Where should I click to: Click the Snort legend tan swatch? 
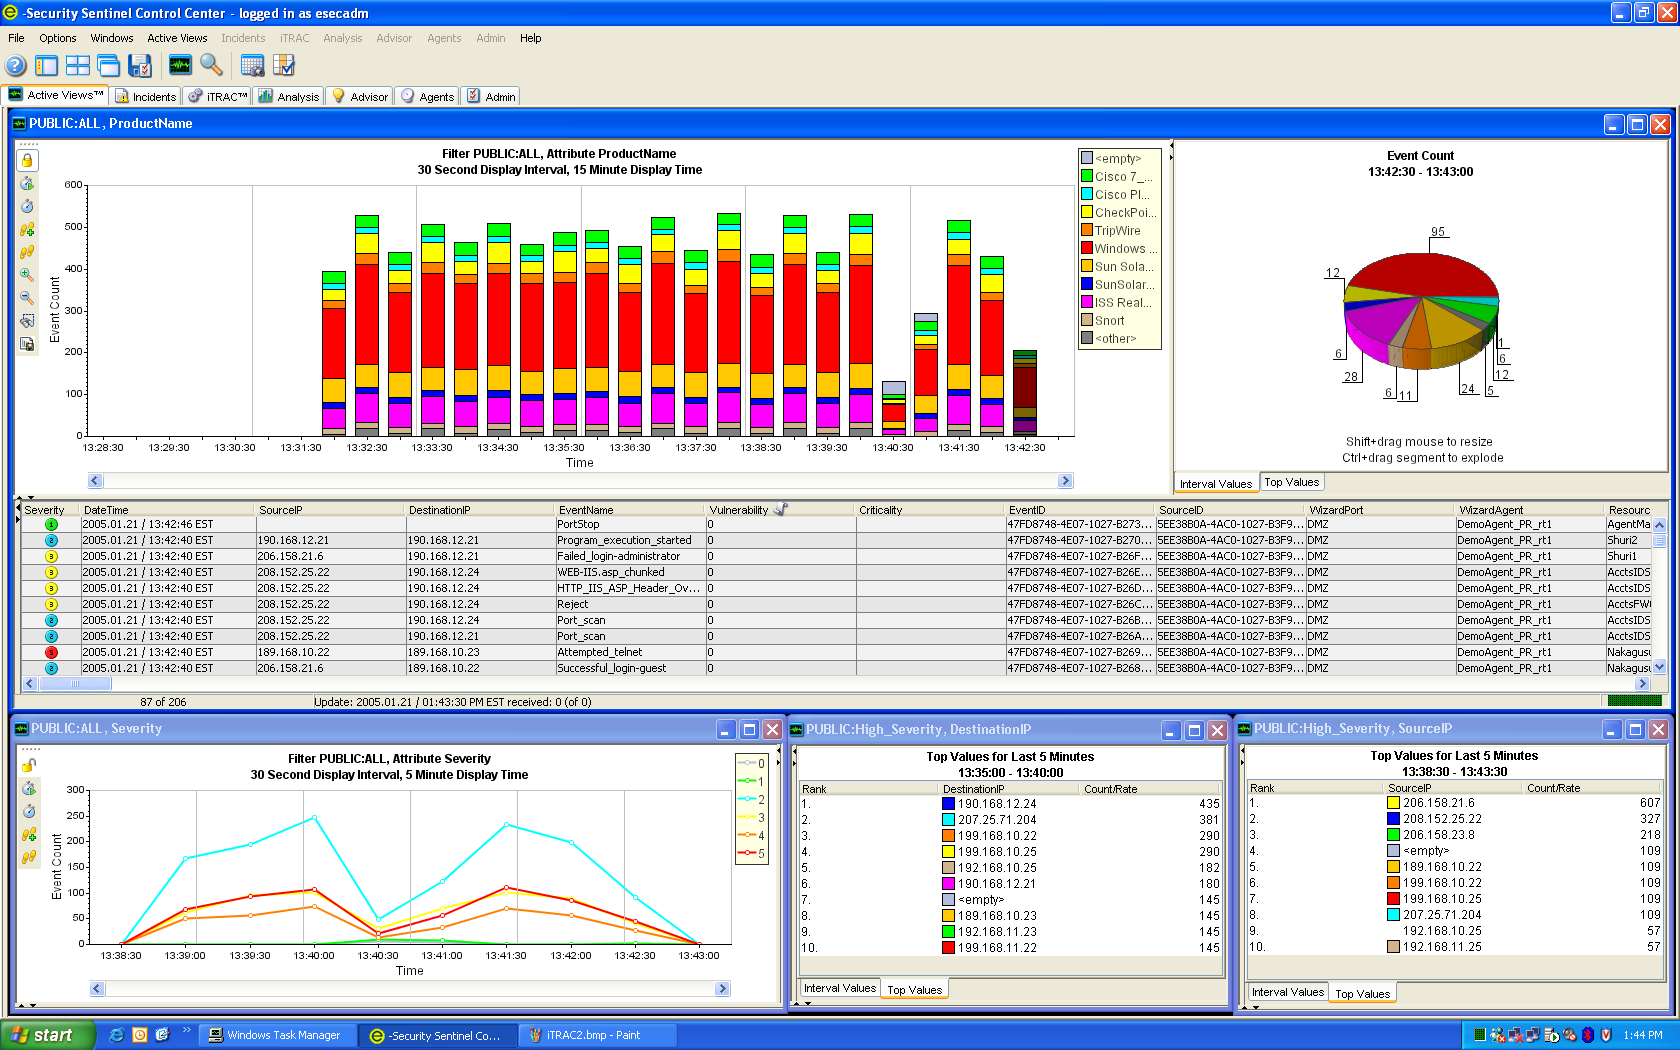point(1087,320)
